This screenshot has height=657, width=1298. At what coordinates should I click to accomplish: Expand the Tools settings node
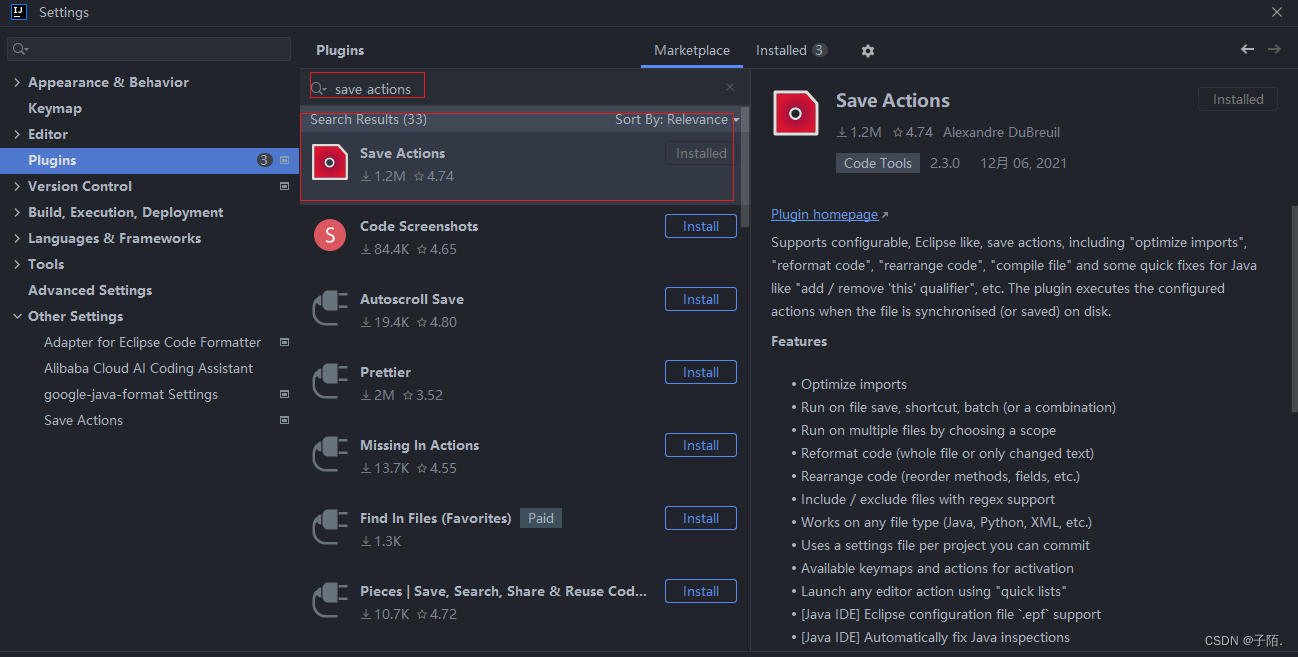(17, 264)
